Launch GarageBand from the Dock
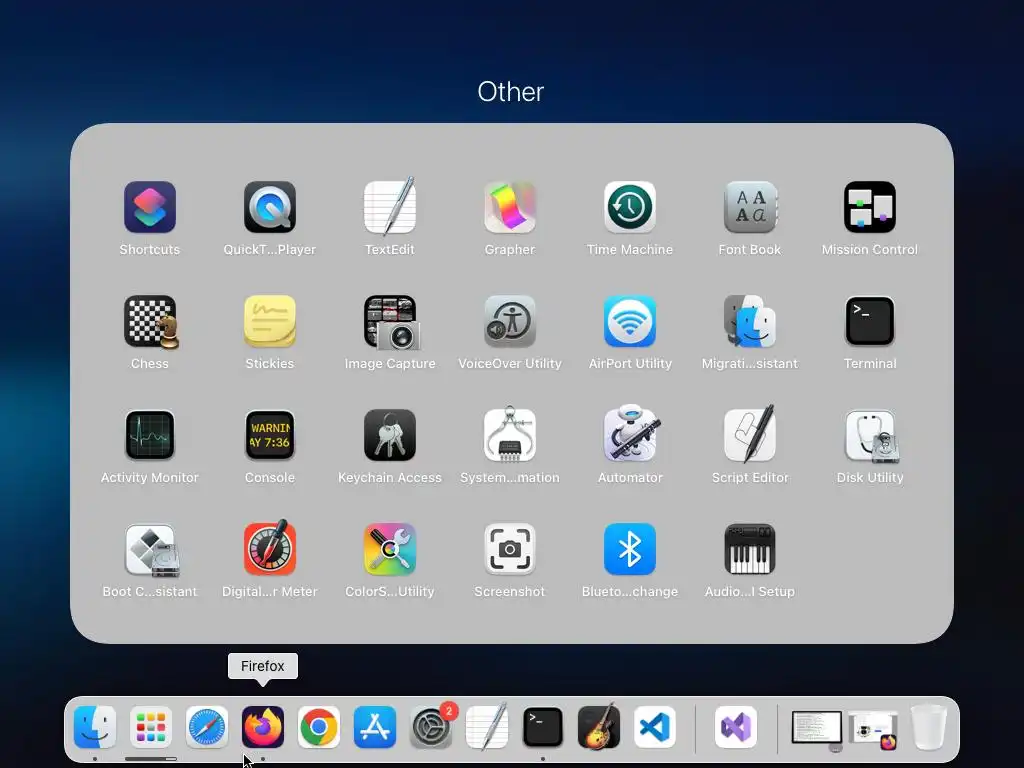 point(599,727)
